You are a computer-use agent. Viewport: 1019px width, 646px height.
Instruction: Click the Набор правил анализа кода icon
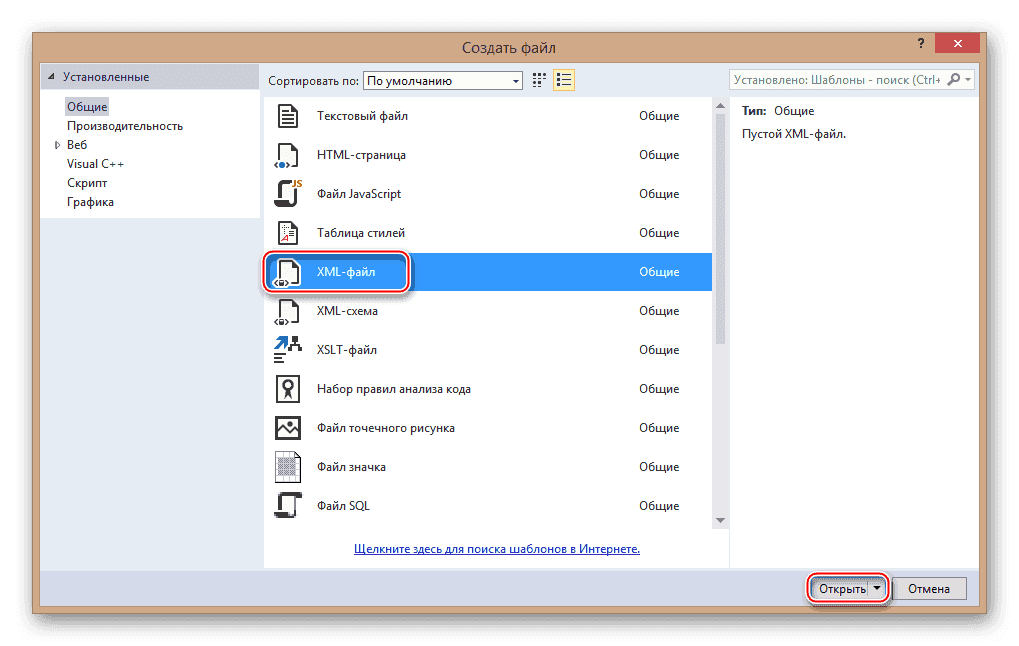click(x=287, y=388)
